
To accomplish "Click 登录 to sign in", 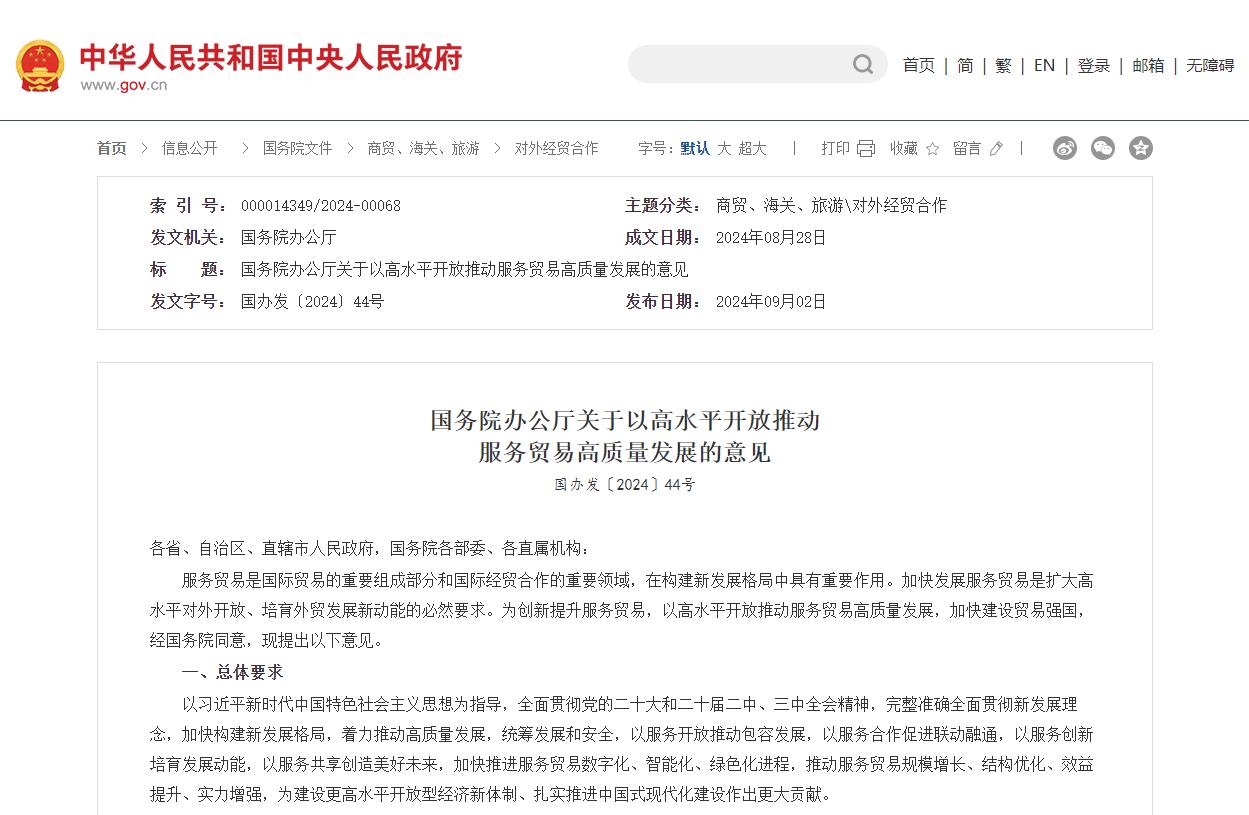I will point(1093,65).
